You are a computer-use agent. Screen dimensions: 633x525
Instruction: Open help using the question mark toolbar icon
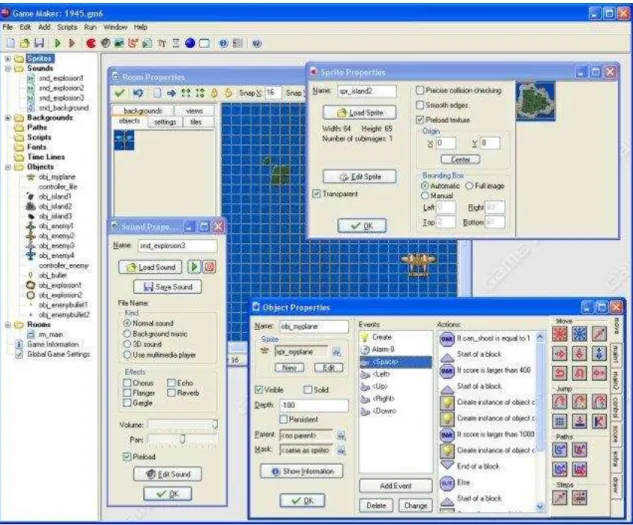tap(257, 43)
